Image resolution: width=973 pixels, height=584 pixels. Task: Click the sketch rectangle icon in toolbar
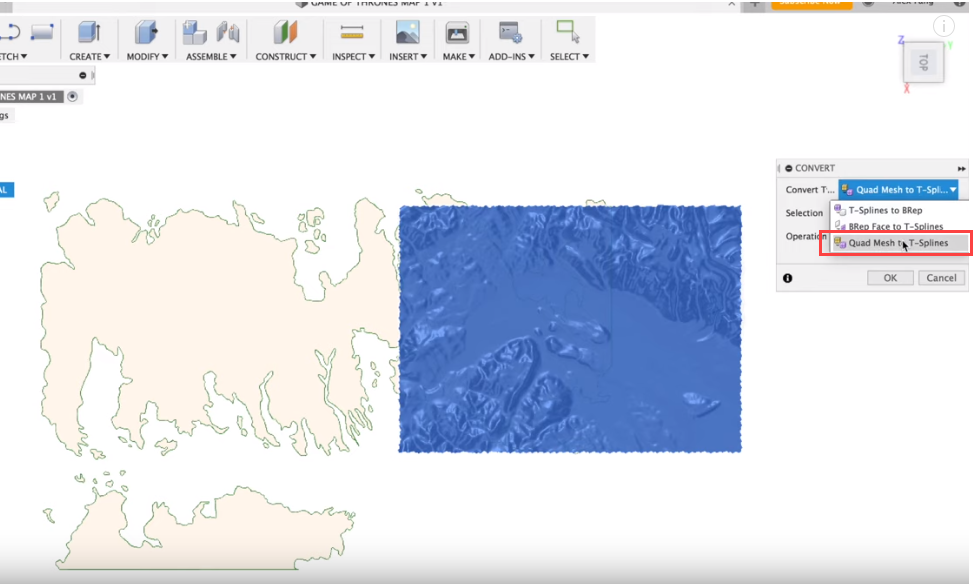pos(42,32)
